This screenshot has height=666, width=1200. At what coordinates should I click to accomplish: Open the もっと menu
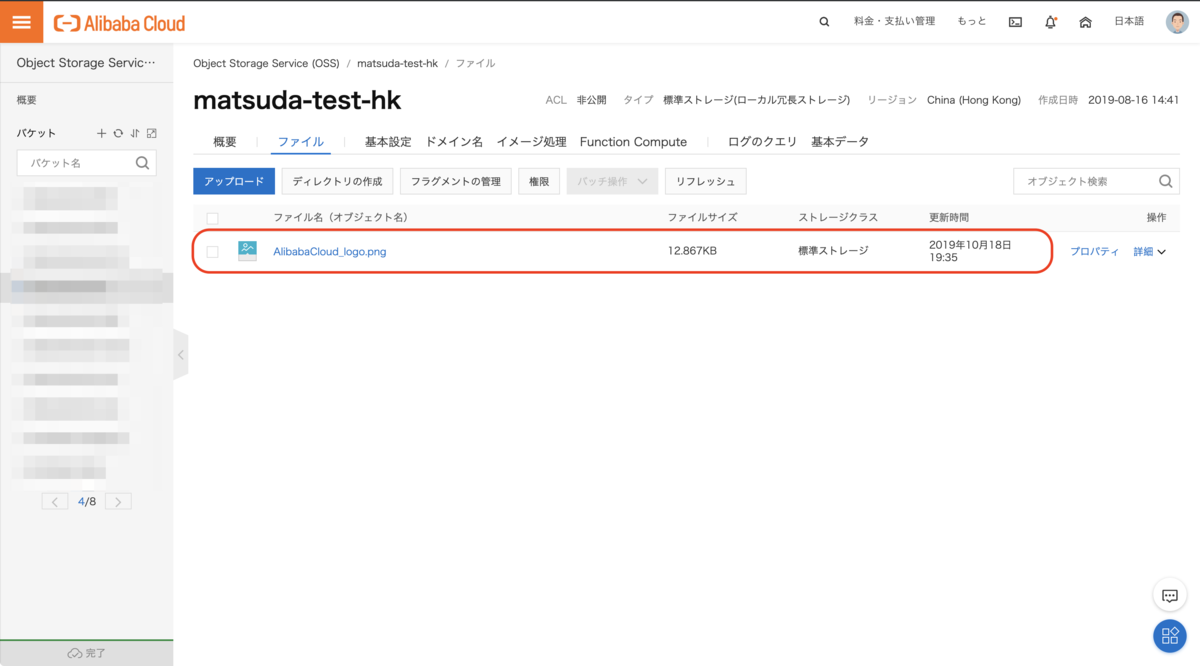coord(971,21)
